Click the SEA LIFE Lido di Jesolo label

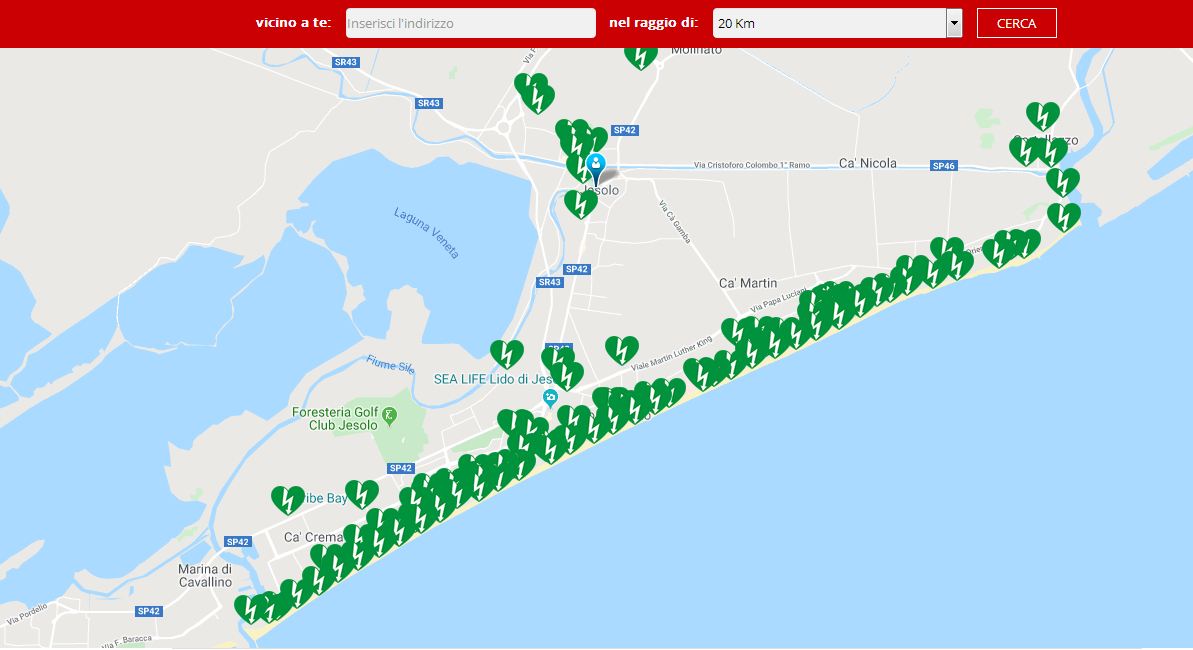tap(492, 379)
